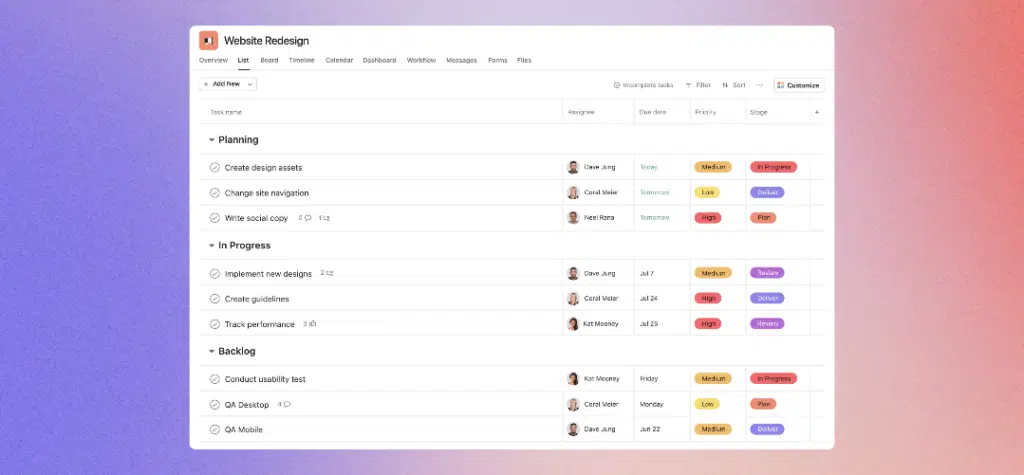Open the comments on QA Desktop
The height and width of the screenshot is (475, 1024).
pos(286,404)
